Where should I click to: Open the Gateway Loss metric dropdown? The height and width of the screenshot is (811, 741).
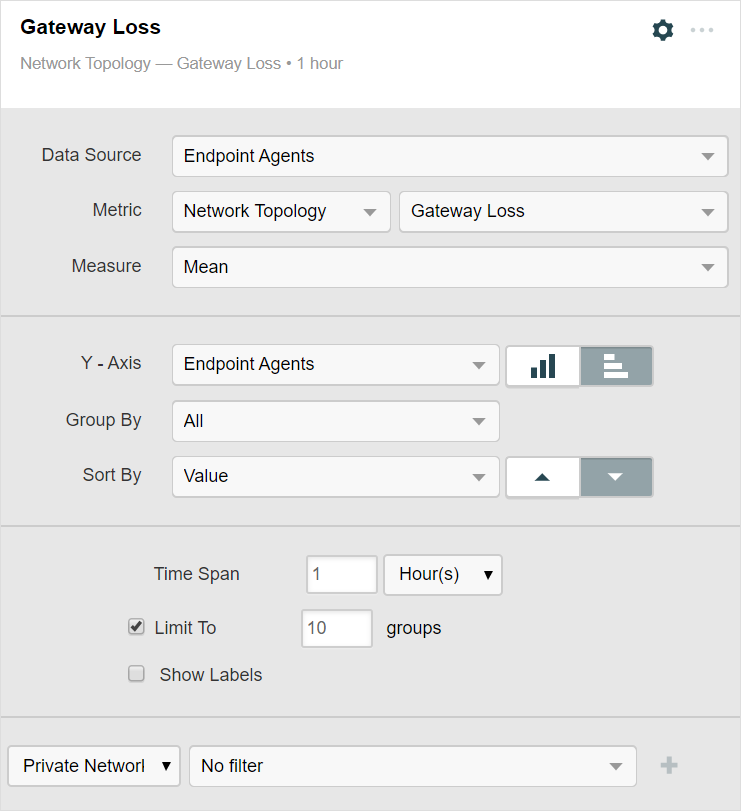point(563,212)
